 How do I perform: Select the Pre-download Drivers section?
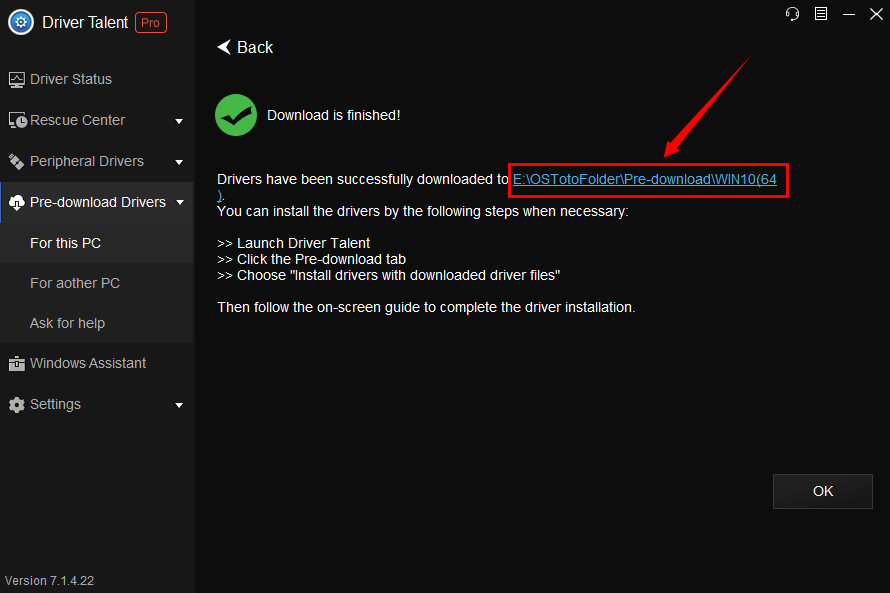tap(96, 203)
